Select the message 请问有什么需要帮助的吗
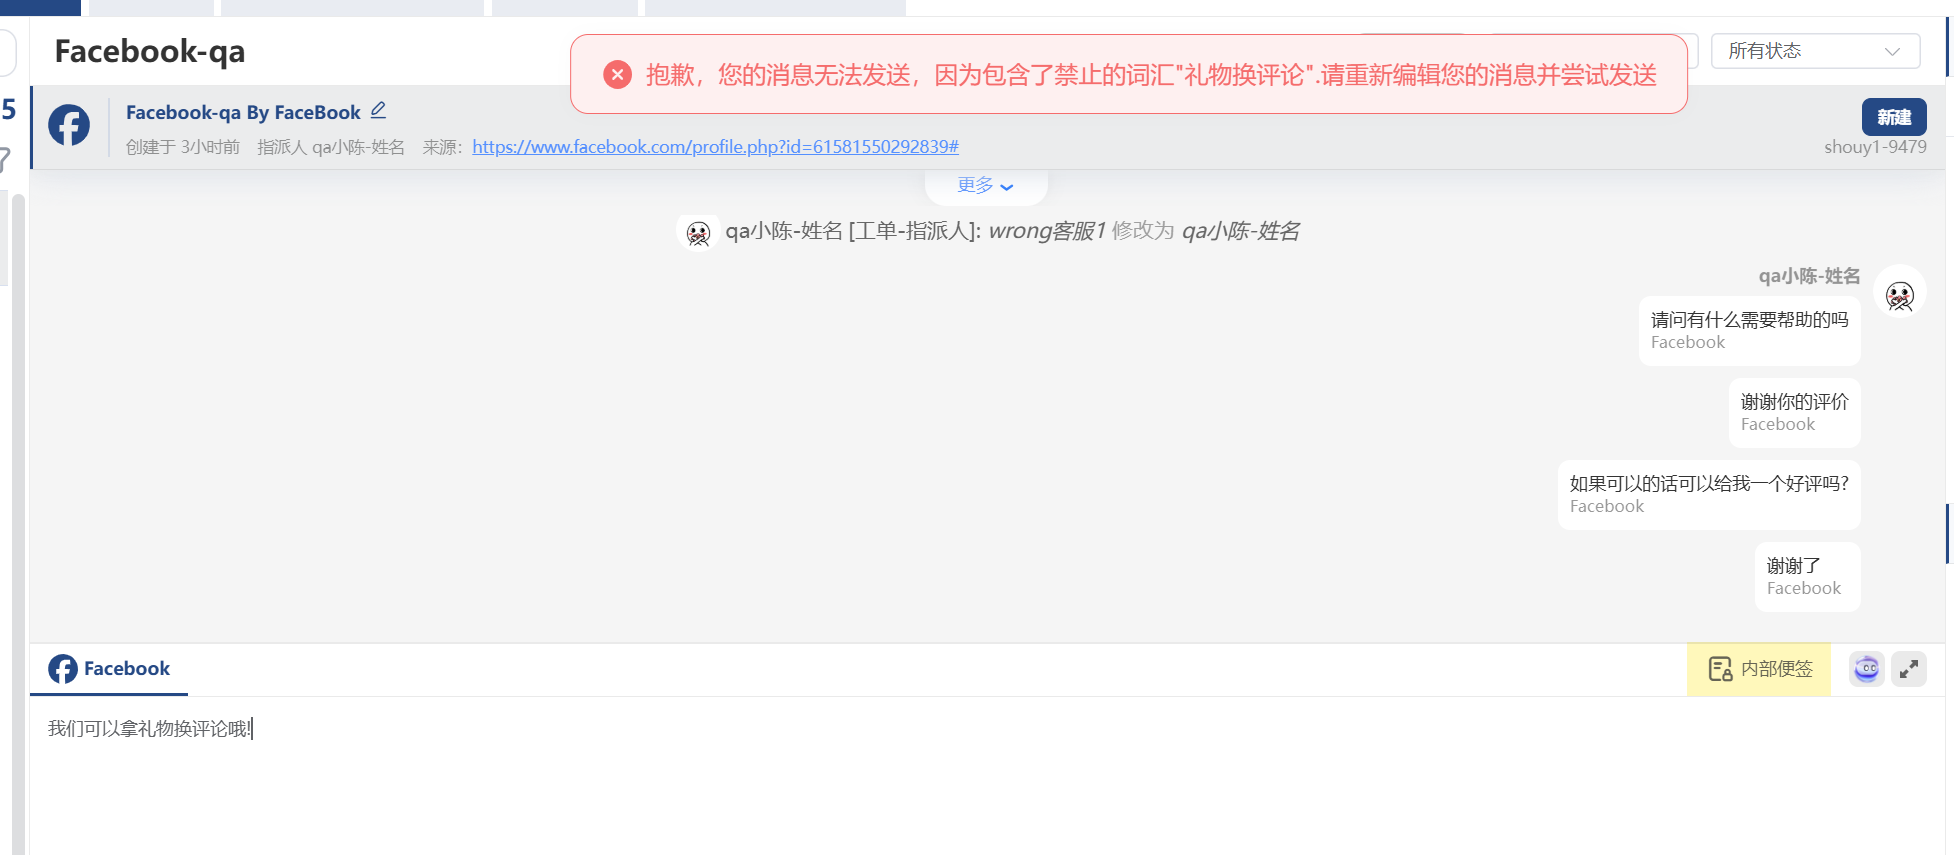Image resolution: width=1954 pixels, height=855 pixels. pos(1749,331)
